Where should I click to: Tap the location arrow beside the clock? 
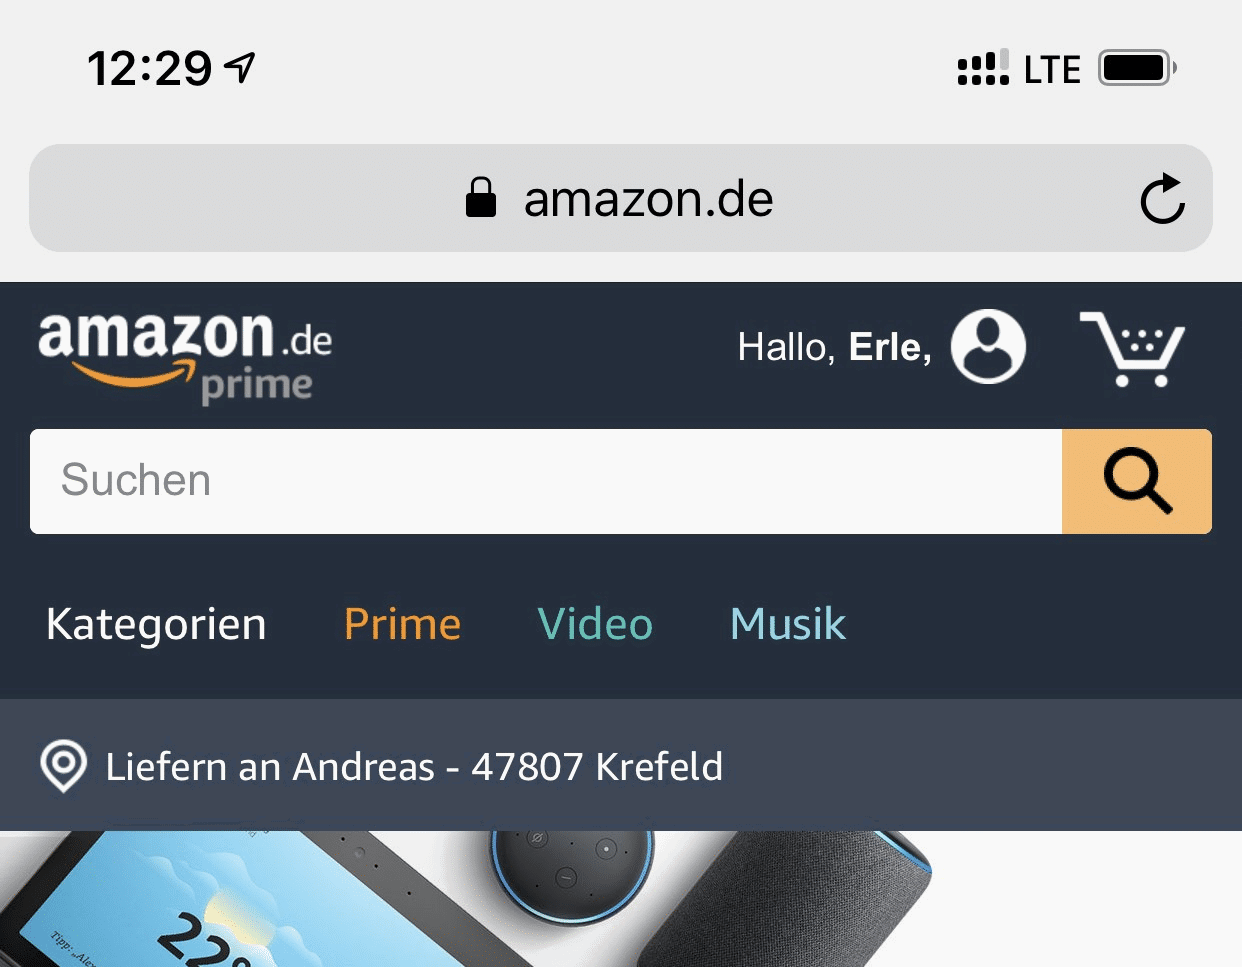pos(240,67)
